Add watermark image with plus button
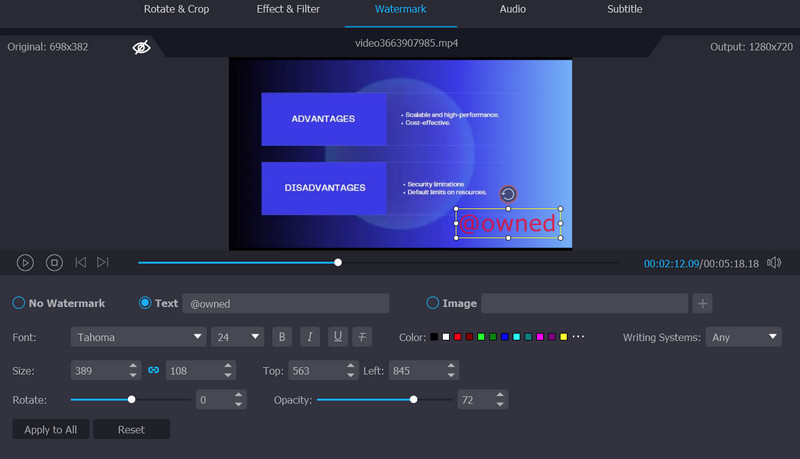This screenshot has width=800, height=459. click(702, 303)
